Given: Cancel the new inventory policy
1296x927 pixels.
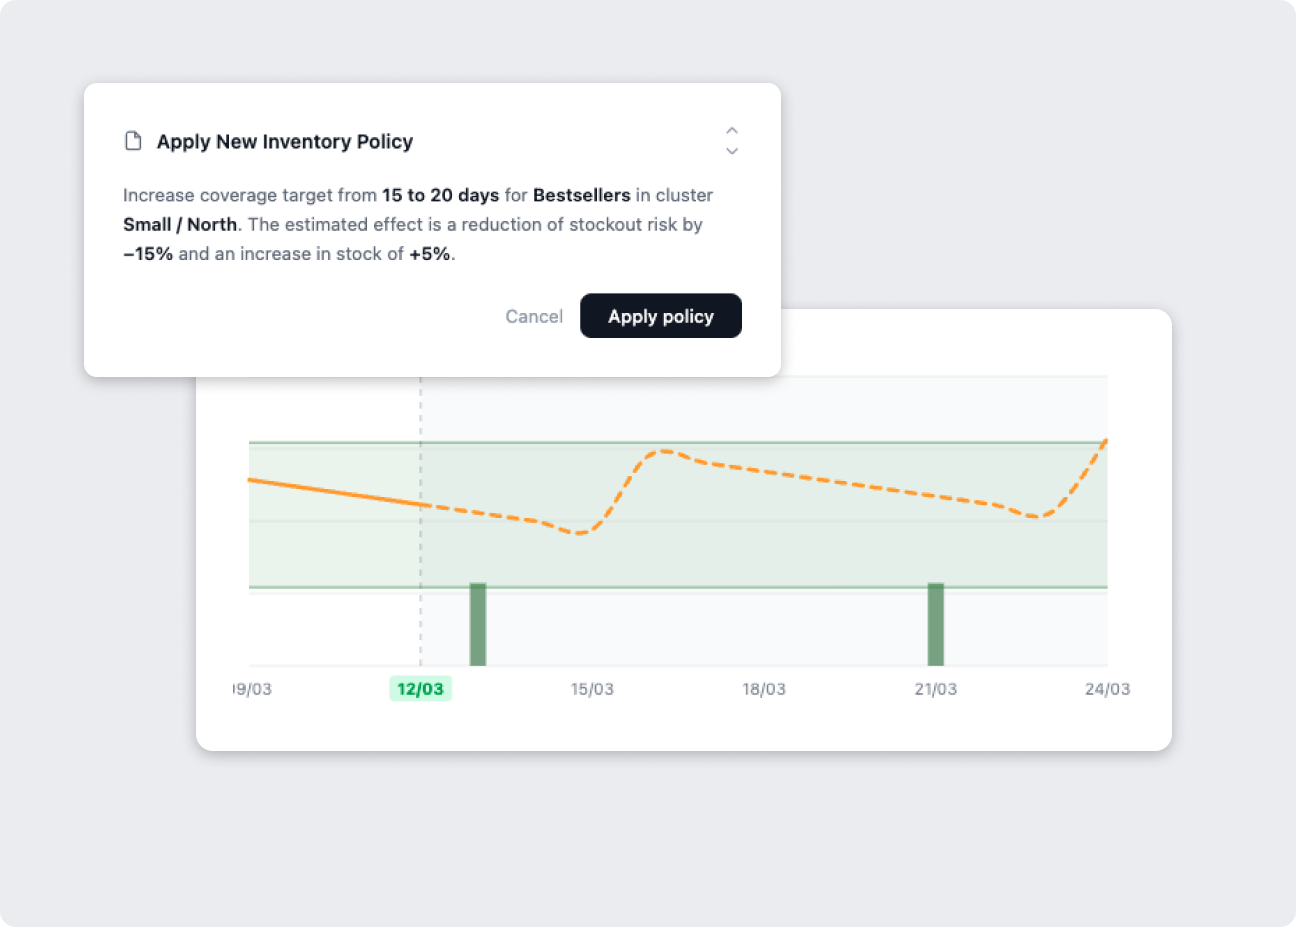Looking at the screenshot, I should pos(534,316).
